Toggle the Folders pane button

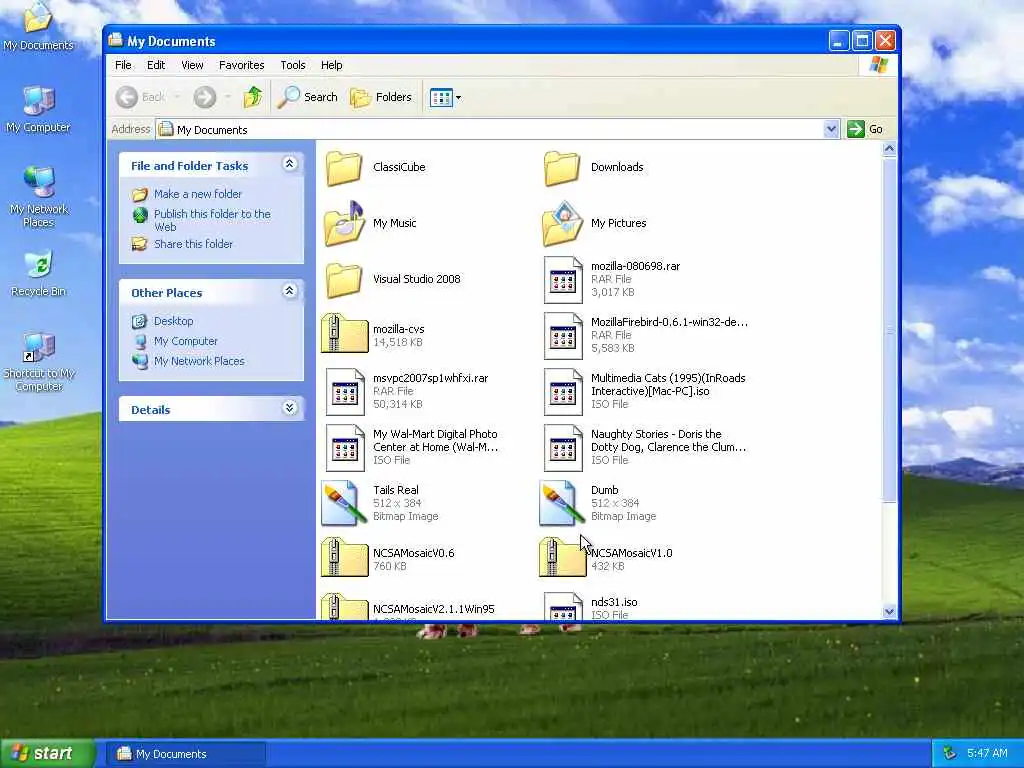pos(381,97)
